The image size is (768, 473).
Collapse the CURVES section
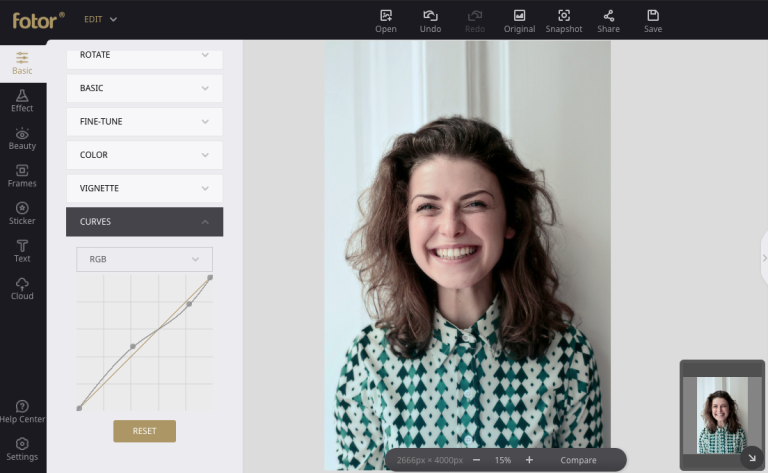pos(144,222)
